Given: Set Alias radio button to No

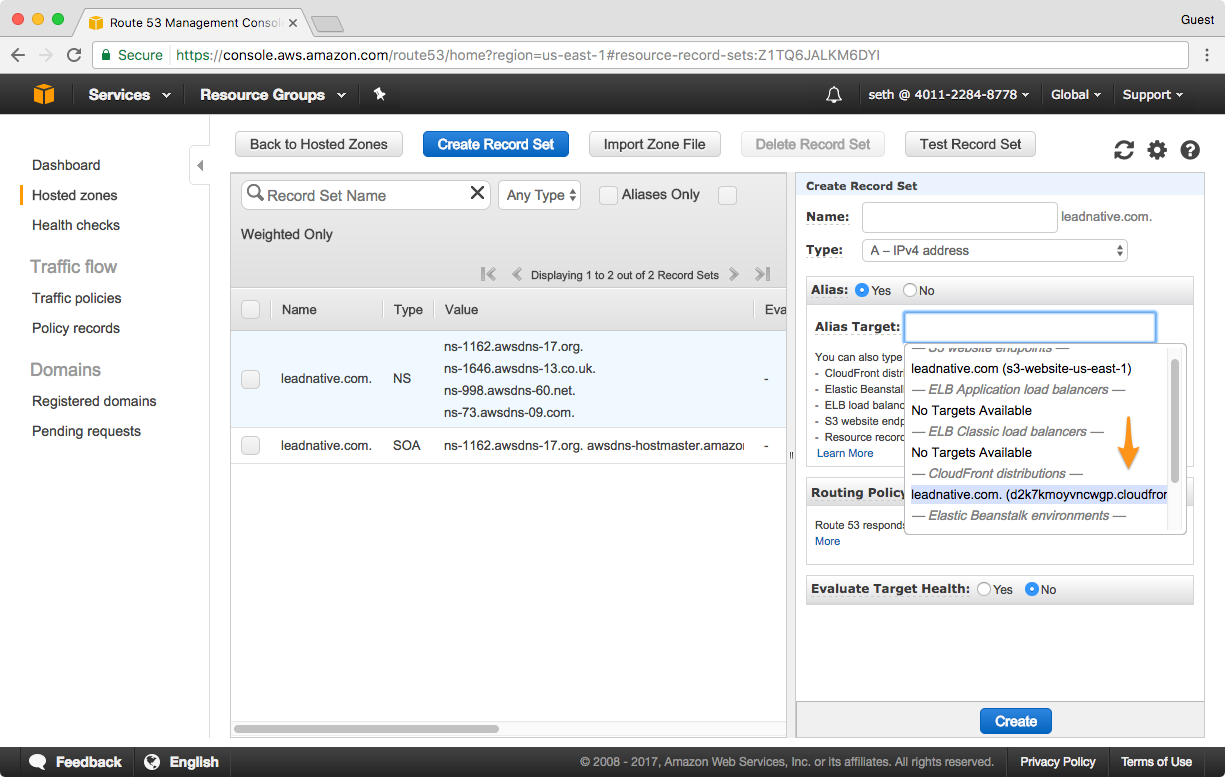Looking at the screenshot, I should (909, 290).
